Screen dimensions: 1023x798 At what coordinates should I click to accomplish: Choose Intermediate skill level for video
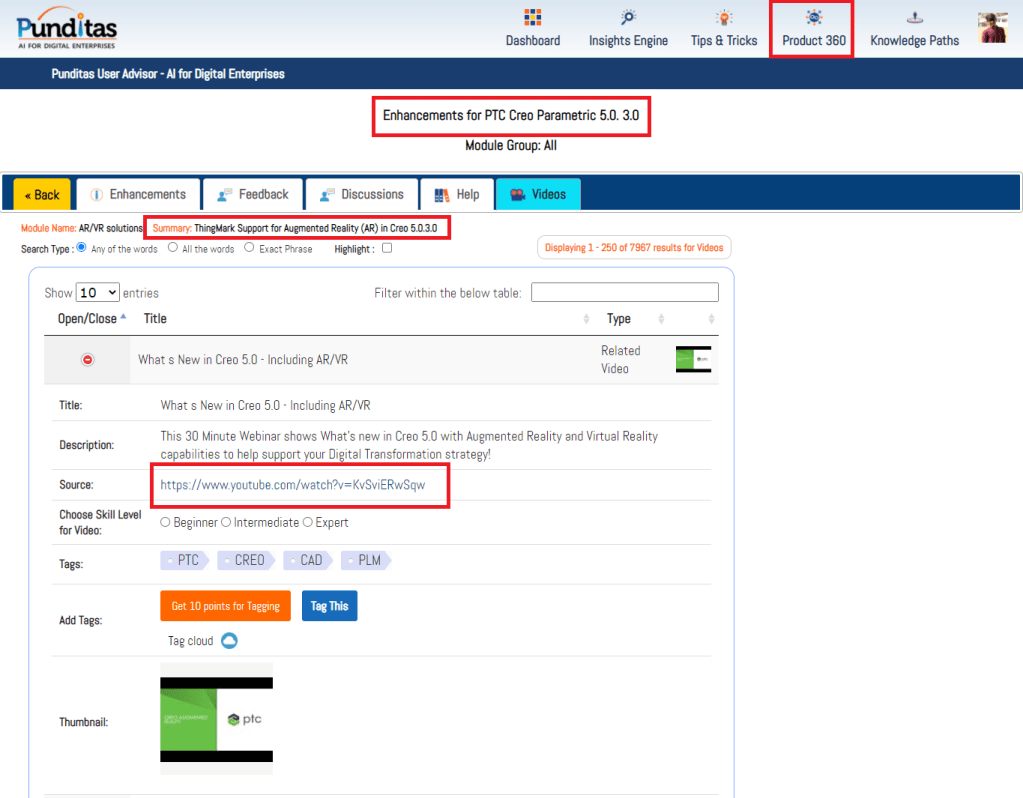pyautogui.click(x=226, y=522)
